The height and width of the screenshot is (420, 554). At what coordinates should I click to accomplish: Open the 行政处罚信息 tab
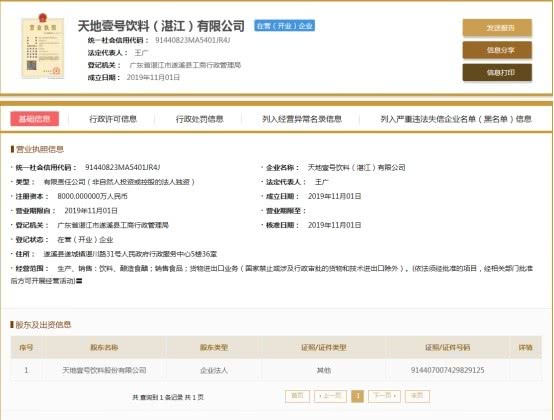pos(200,119)
